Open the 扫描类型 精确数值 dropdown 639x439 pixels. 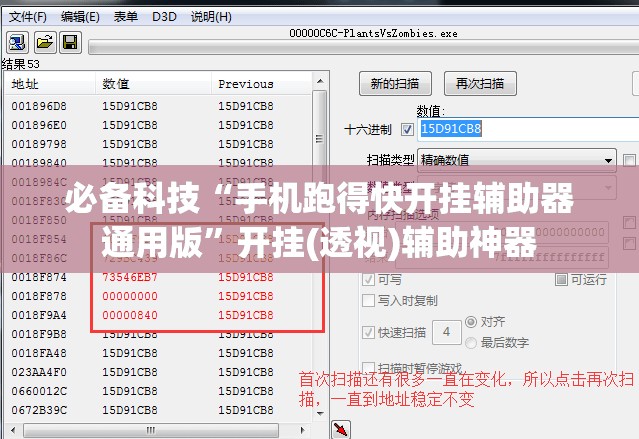pyautogui.click(x=517, y=160)
